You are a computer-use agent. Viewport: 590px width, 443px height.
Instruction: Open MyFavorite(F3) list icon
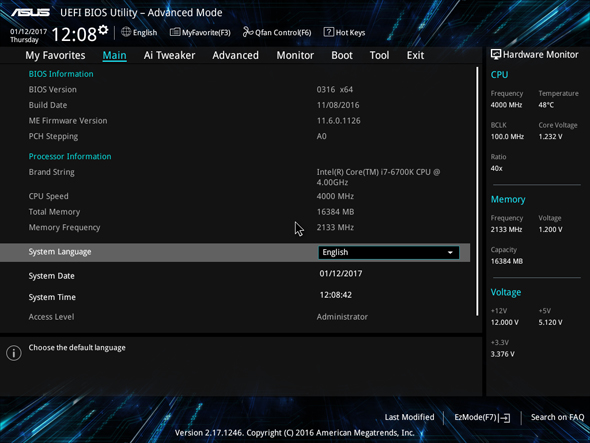tap(175, 32)
